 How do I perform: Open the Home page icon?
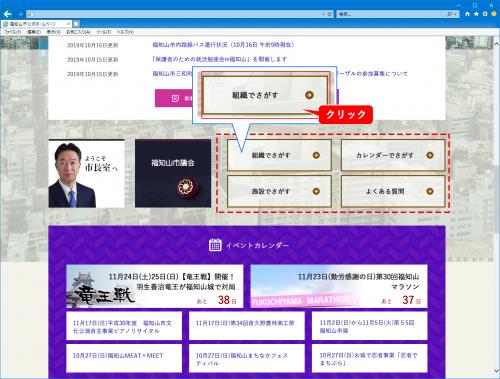click(x=467, y=14)
